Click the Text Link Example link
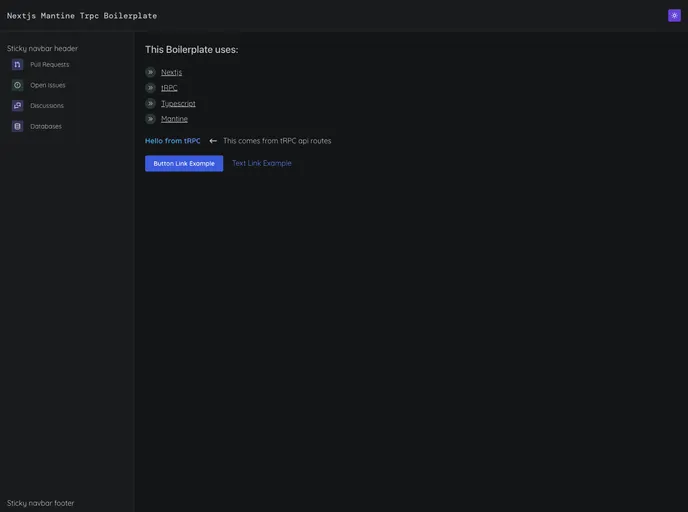Viewport: 688px width, 512px height. (262, 163)
